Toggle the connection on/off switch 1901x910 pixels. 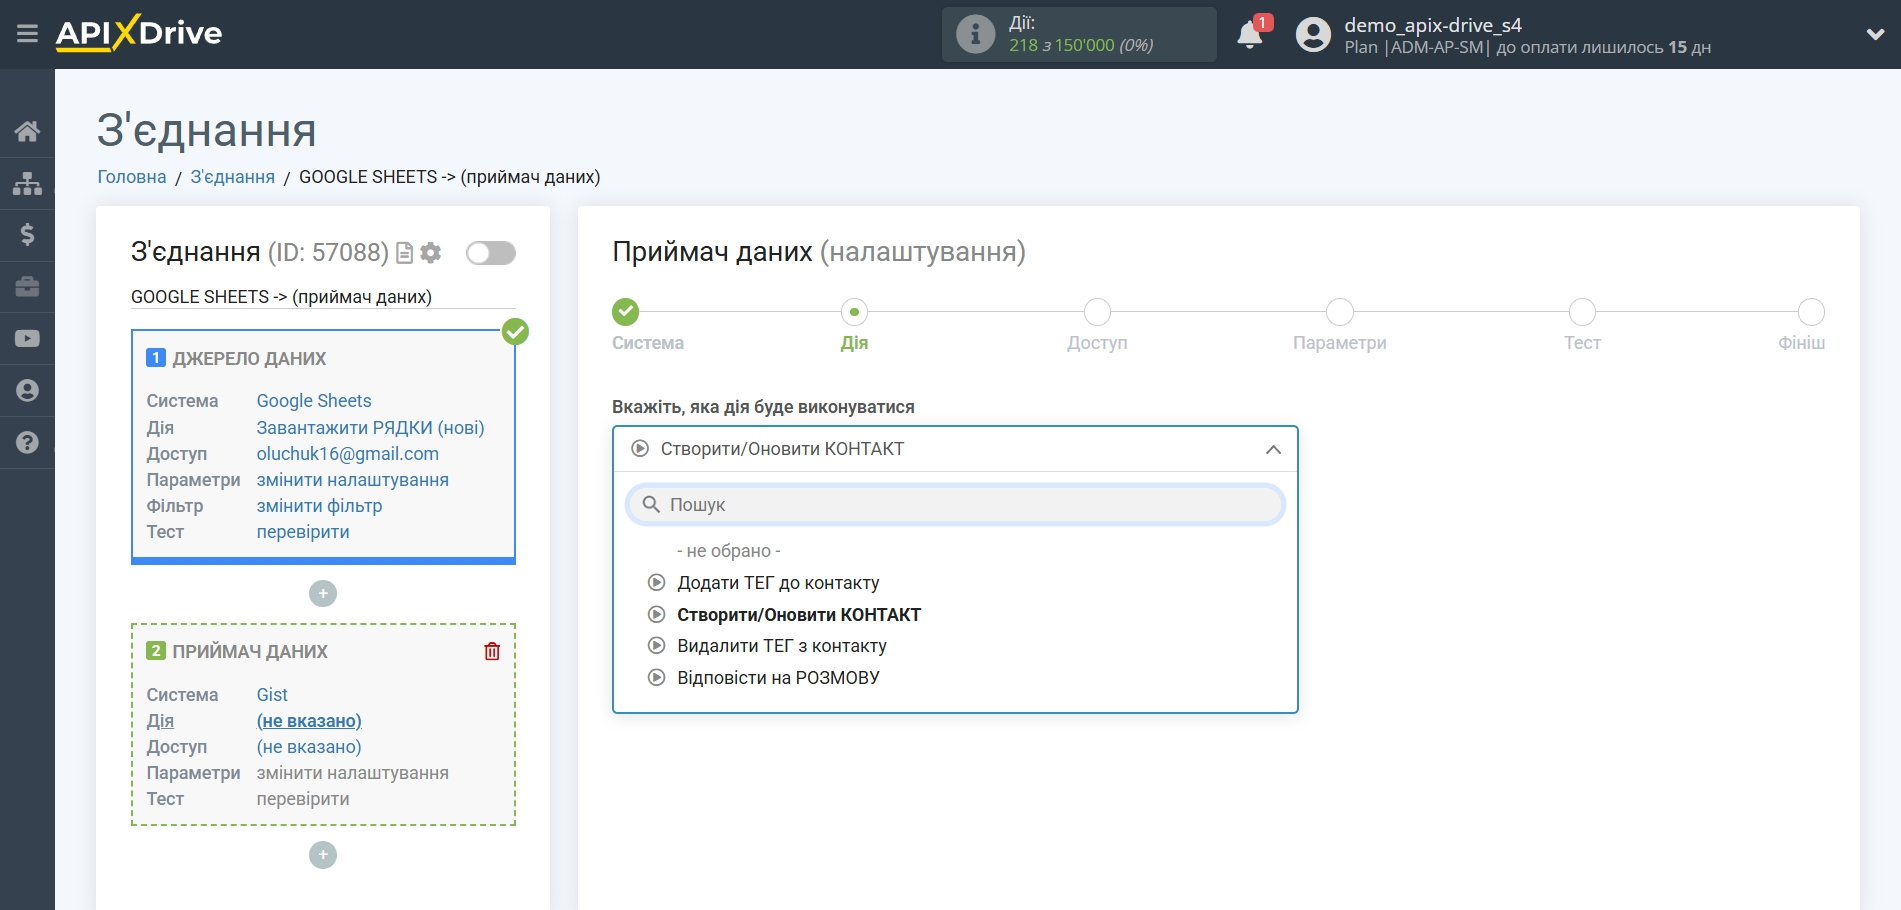tap(491, 253)
